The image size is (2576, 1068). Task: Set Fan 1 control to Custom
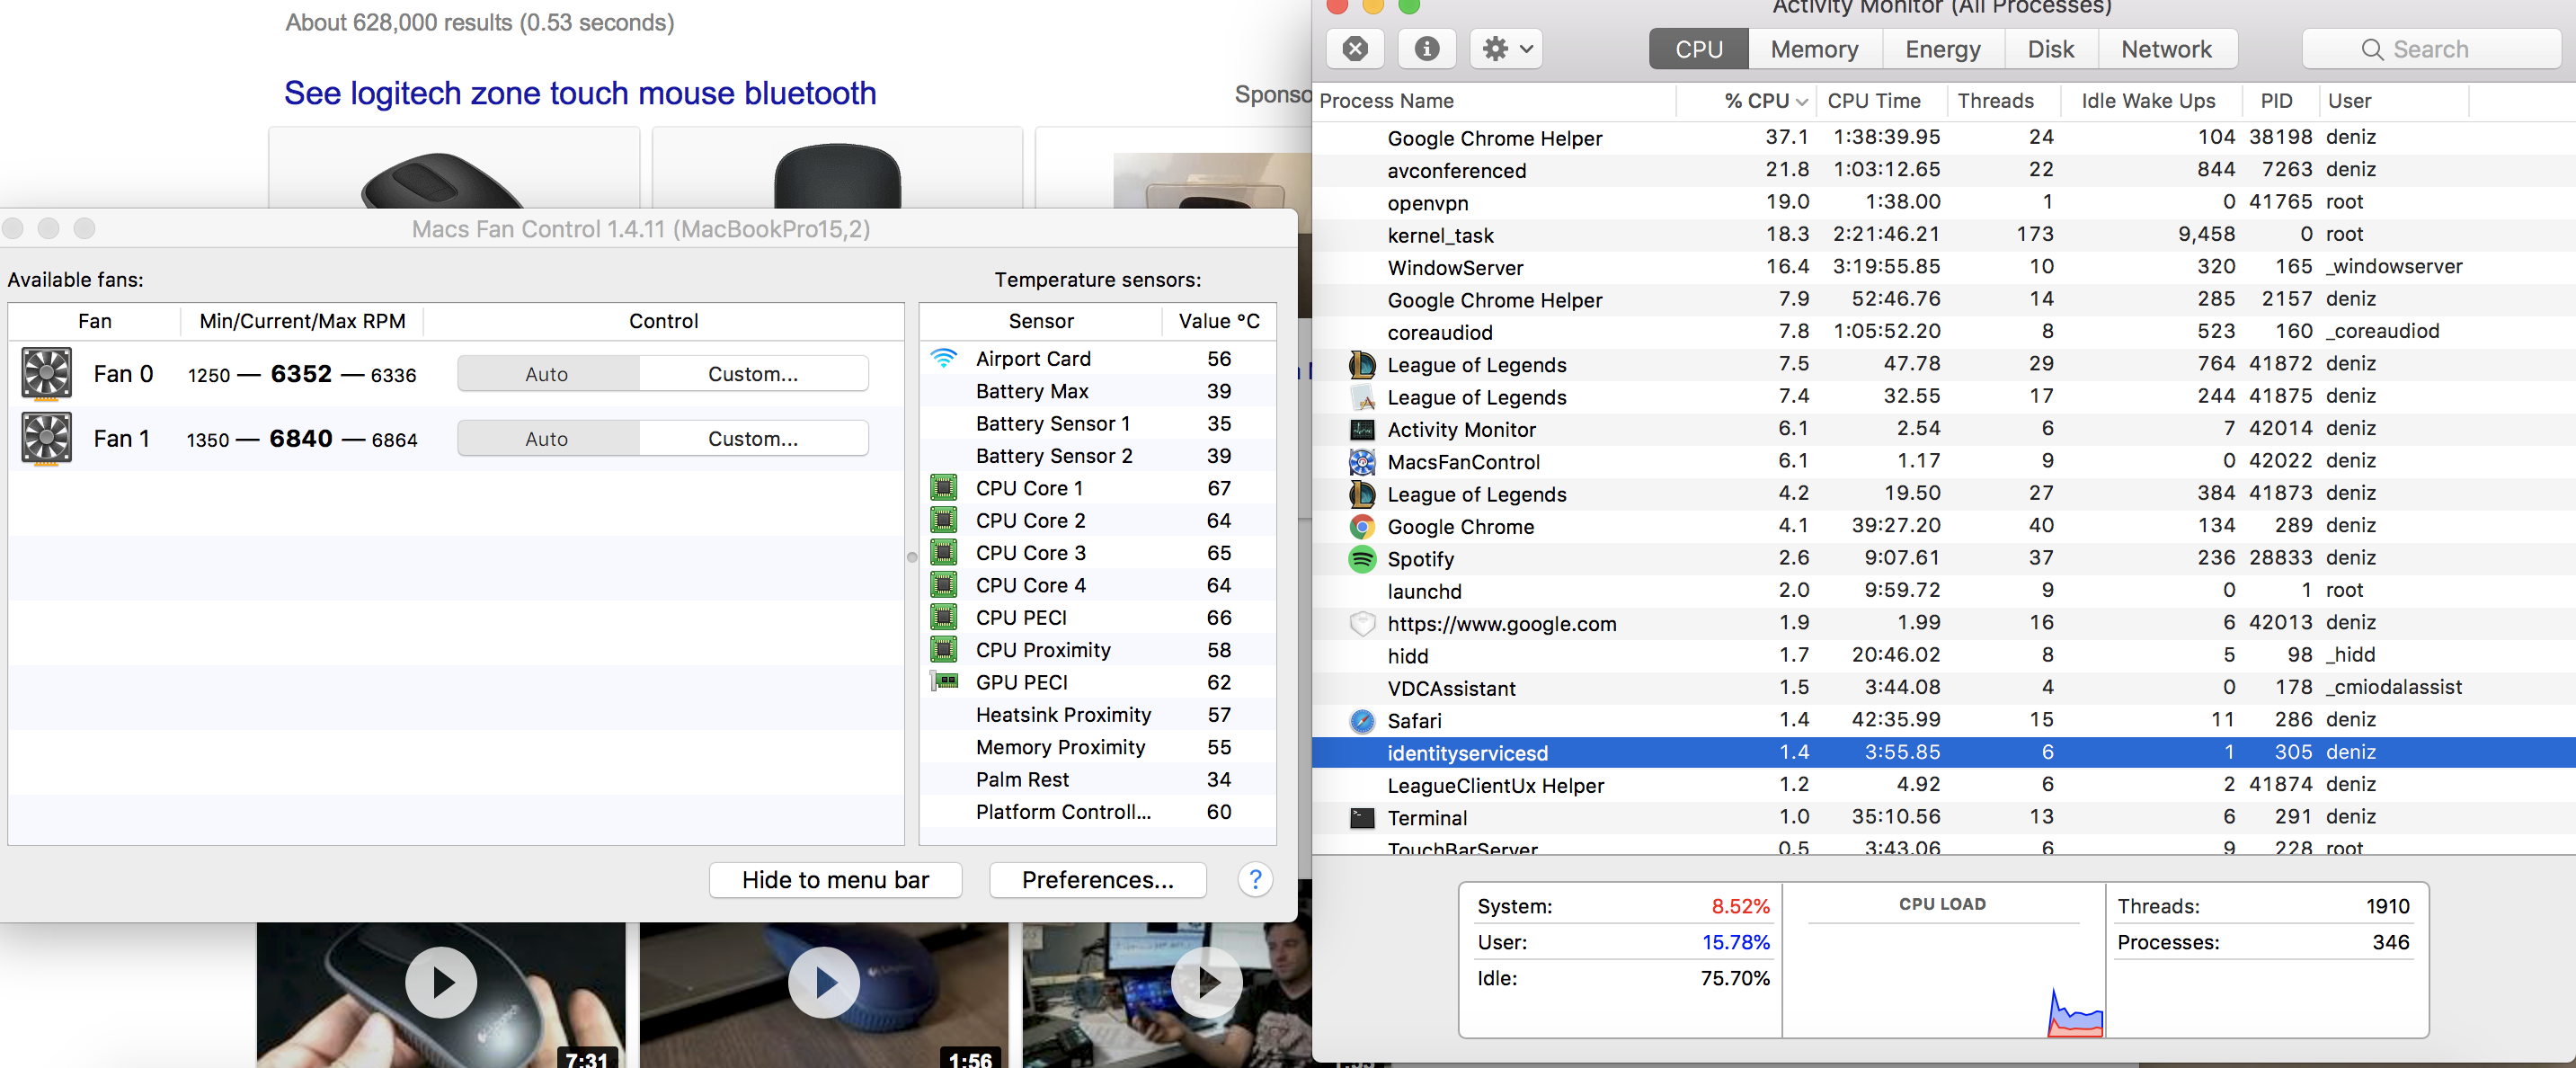click(752, 439)
